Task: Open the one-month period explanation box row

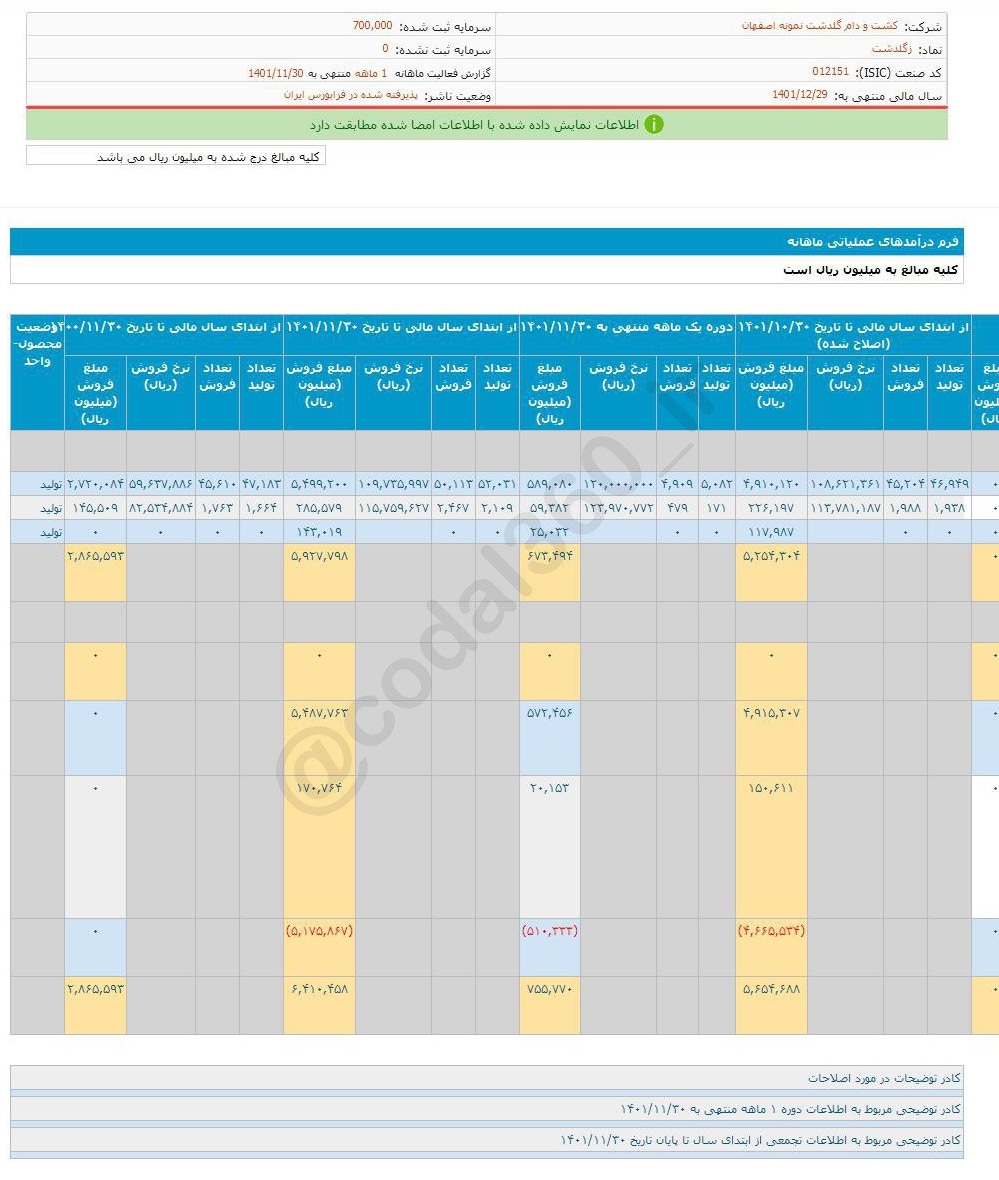Action: [486, 1110]
